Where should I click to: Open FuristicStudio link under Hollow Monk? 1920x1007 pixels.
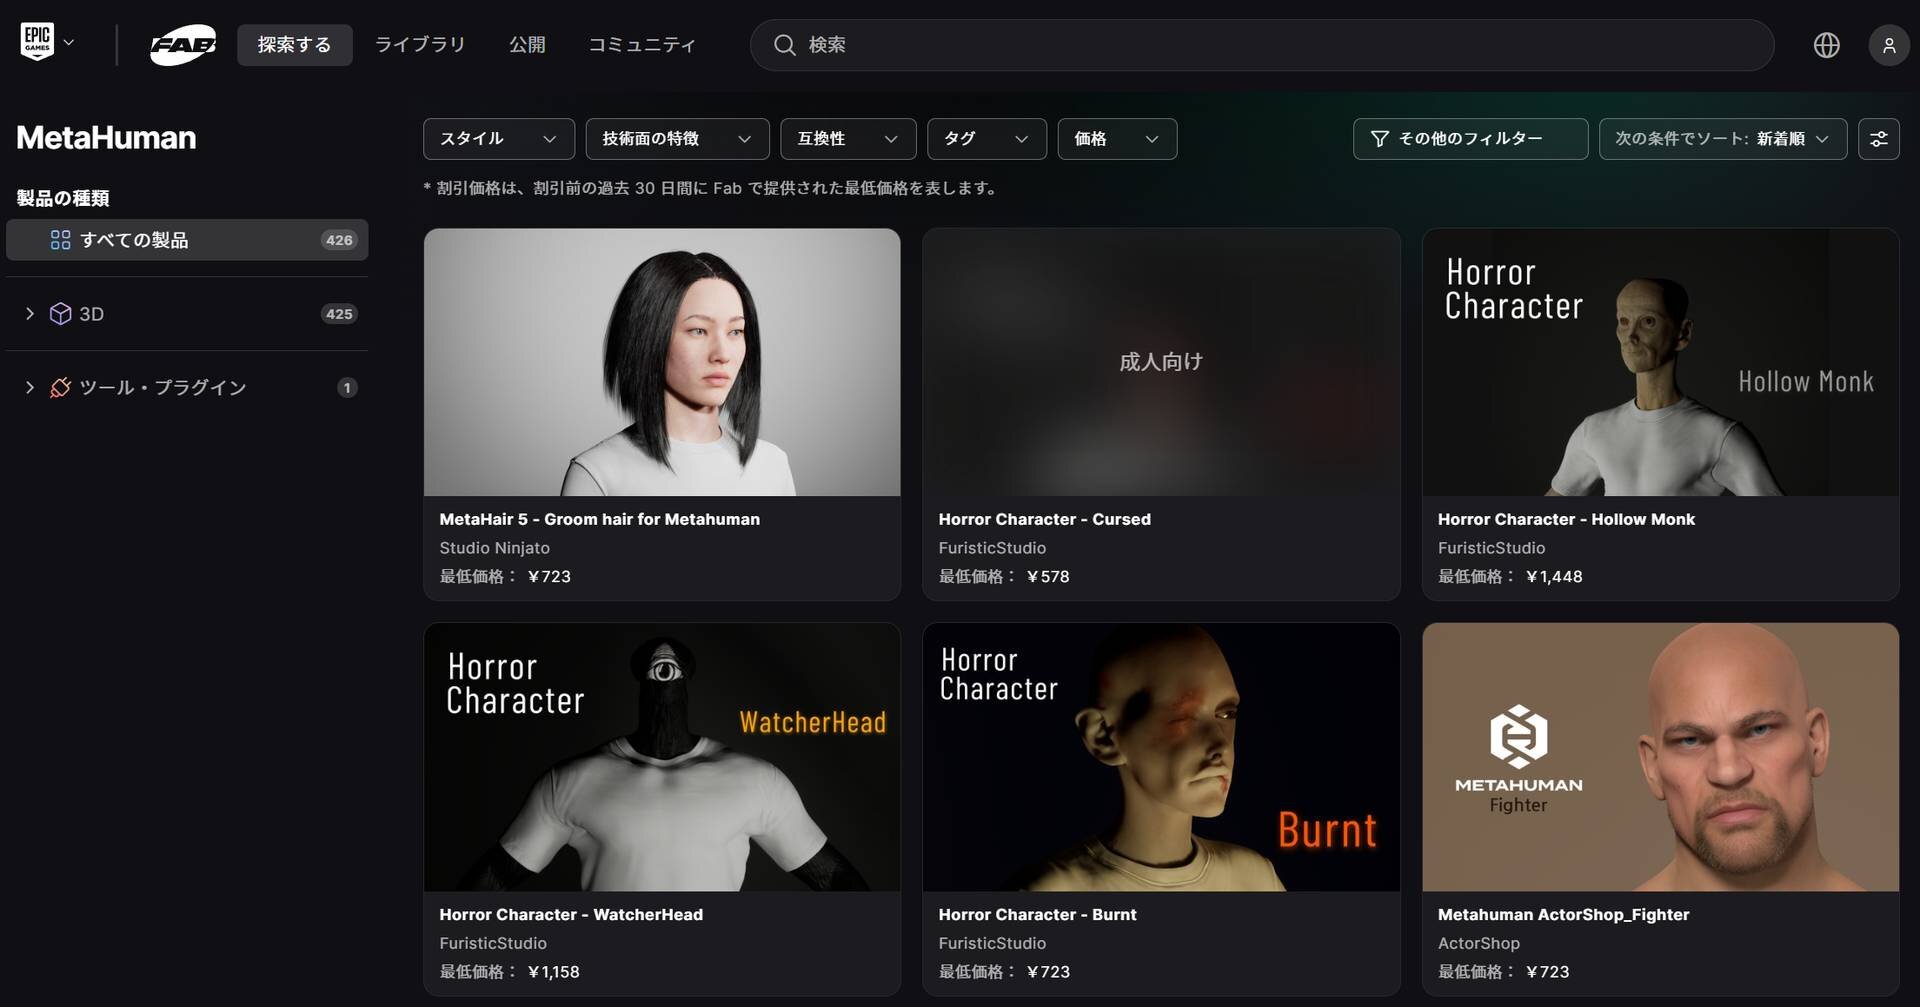coord(1491,548)
